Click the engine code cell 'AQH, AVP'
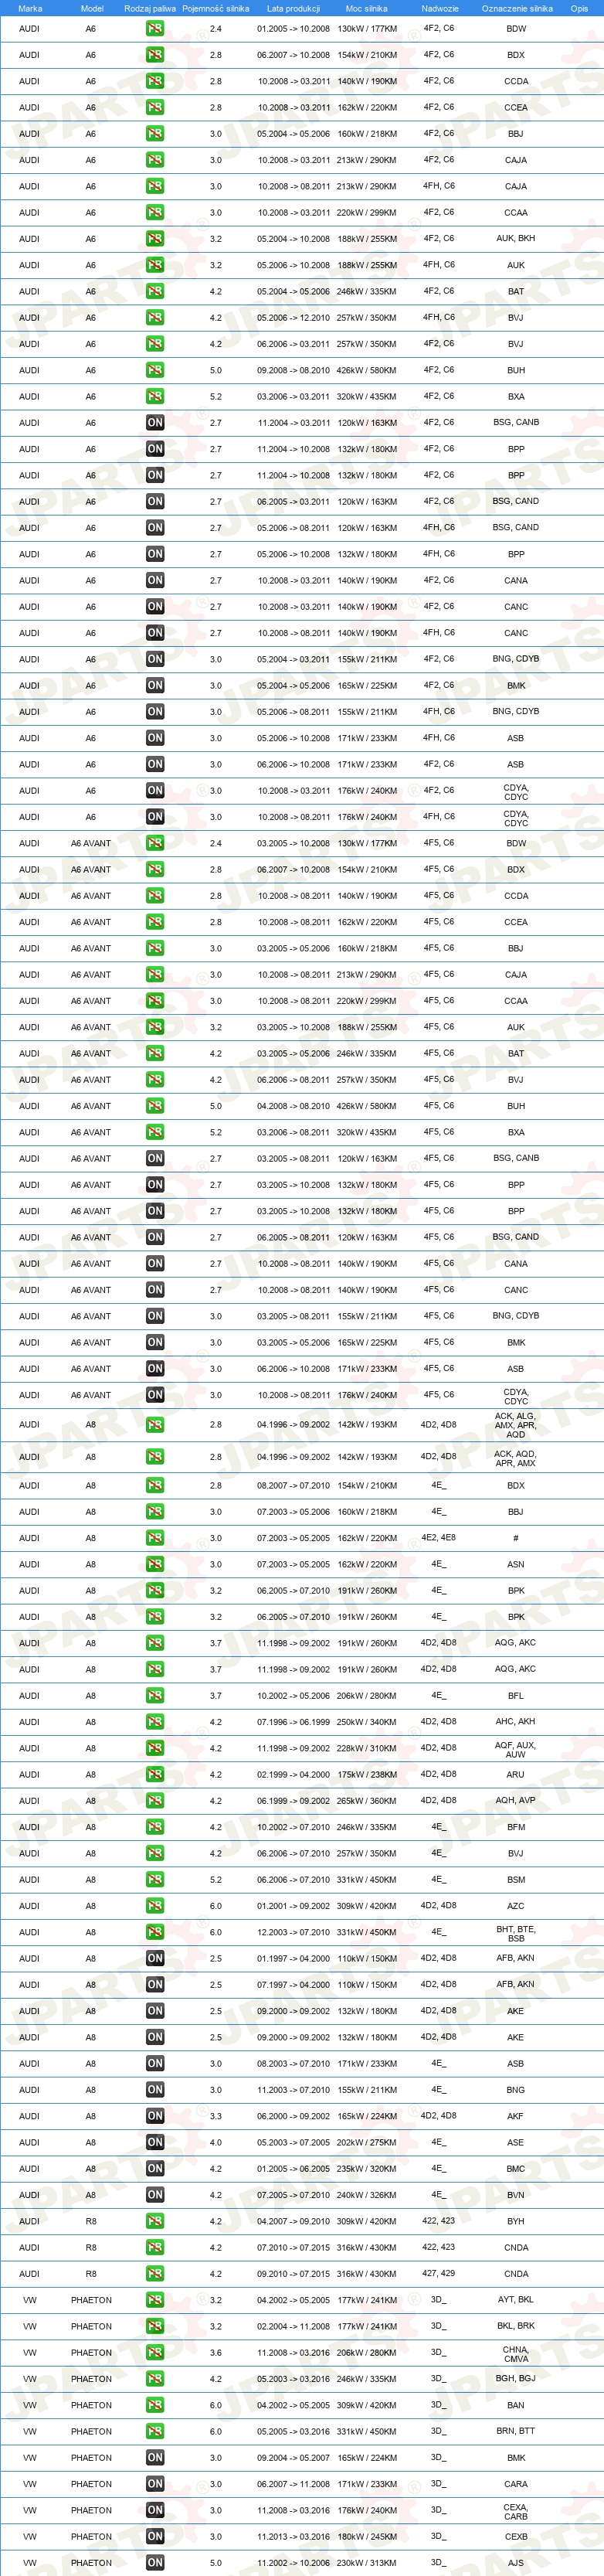This screenshot has width=604, height=2576. (x=516, y=1801)
